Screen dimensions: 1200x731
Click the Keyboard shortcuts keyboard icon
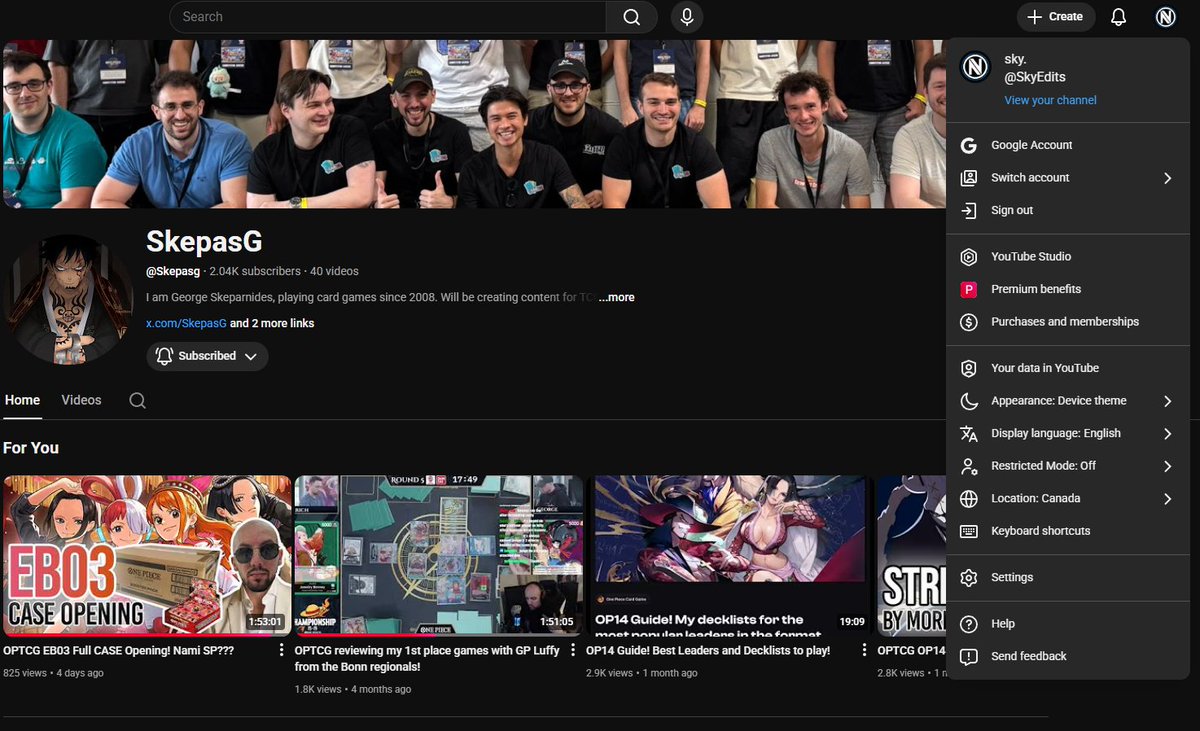(968, 531)
